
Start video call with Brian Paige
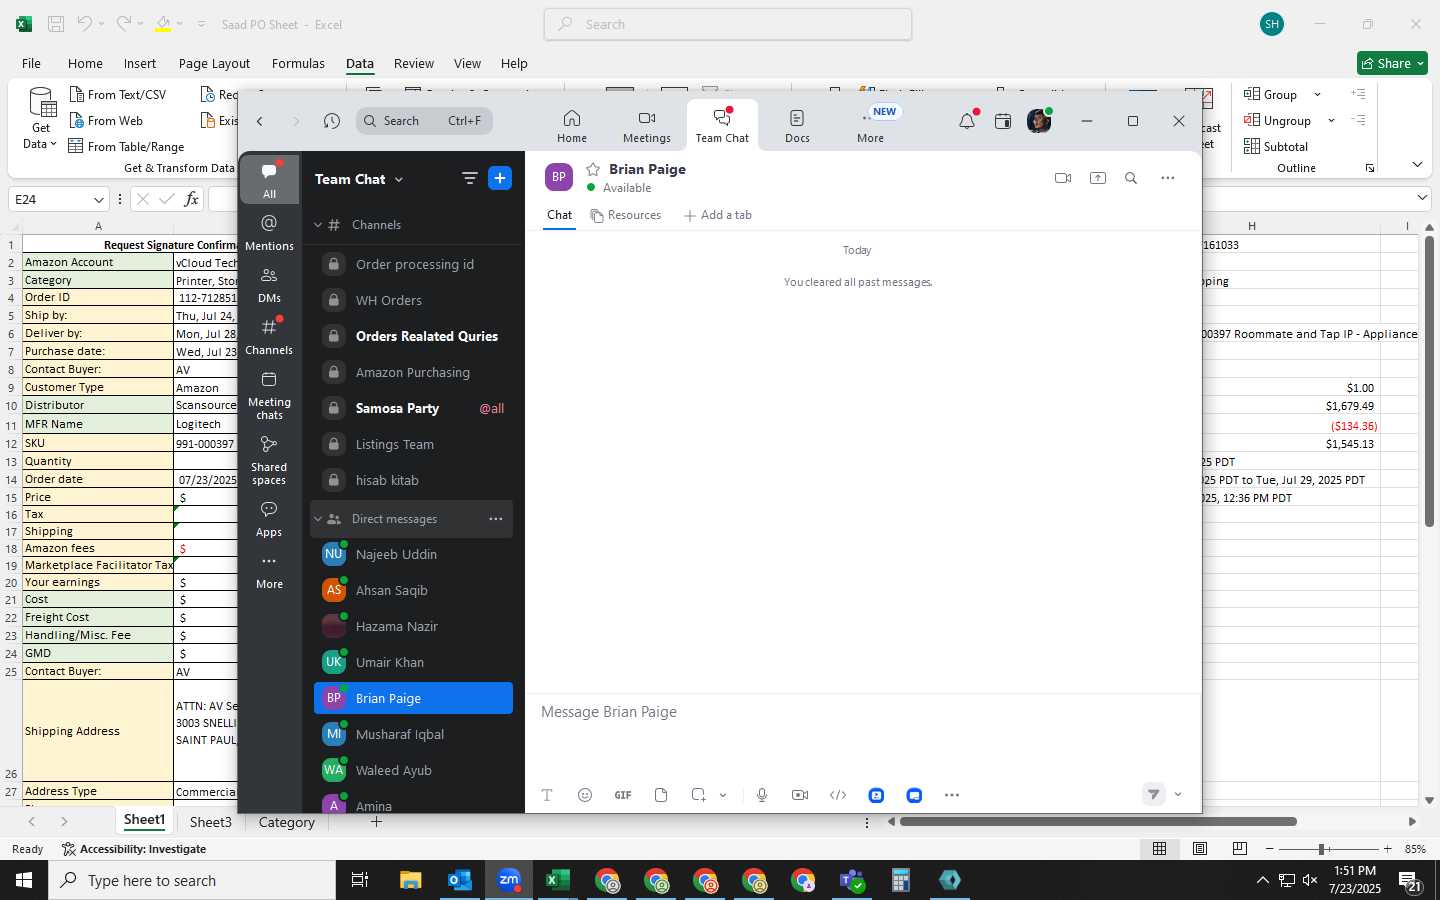click(x=1063, y=178)
